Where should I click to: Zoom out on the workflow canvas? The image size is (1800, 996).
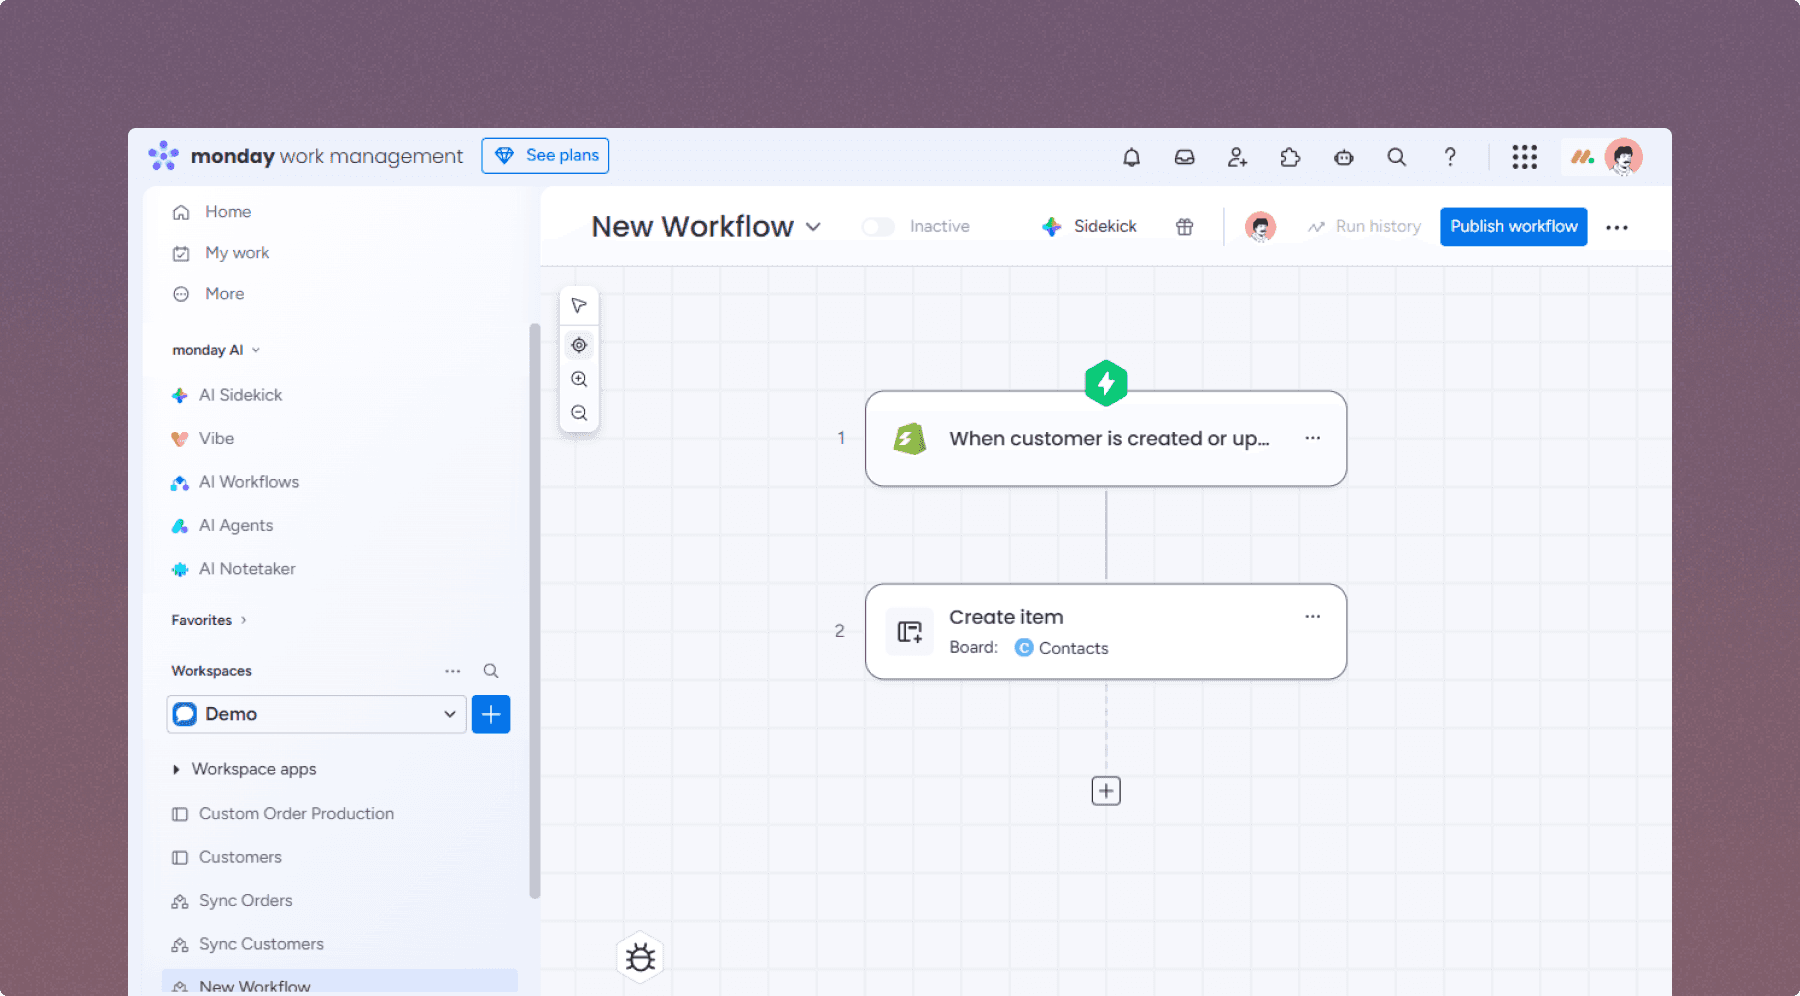click(579, 413)
